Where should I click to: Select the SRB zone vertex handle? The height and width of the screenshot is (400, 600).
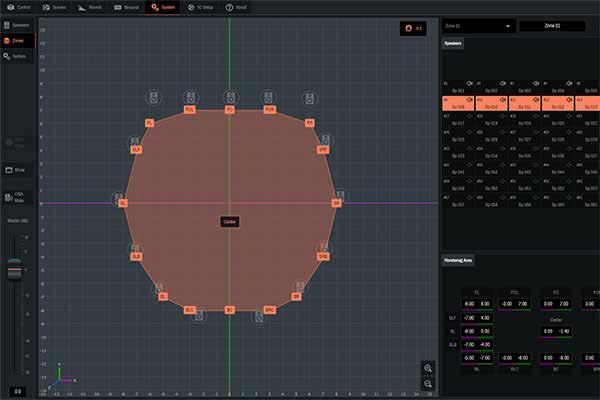pos(323,256)
